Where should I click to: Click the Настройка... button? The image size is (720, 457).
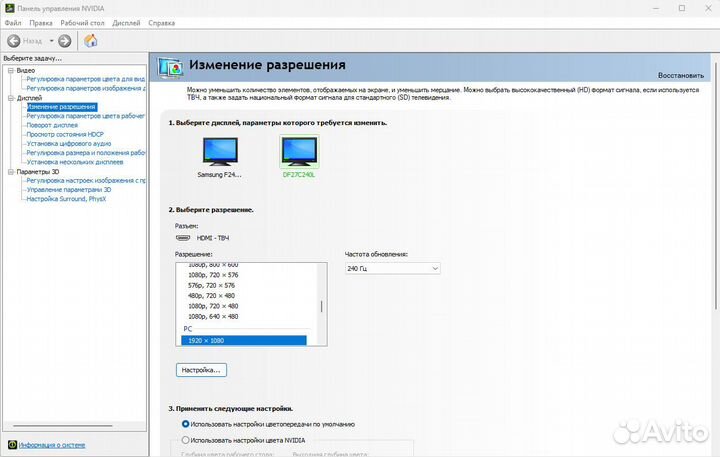(x=201, y=370)
